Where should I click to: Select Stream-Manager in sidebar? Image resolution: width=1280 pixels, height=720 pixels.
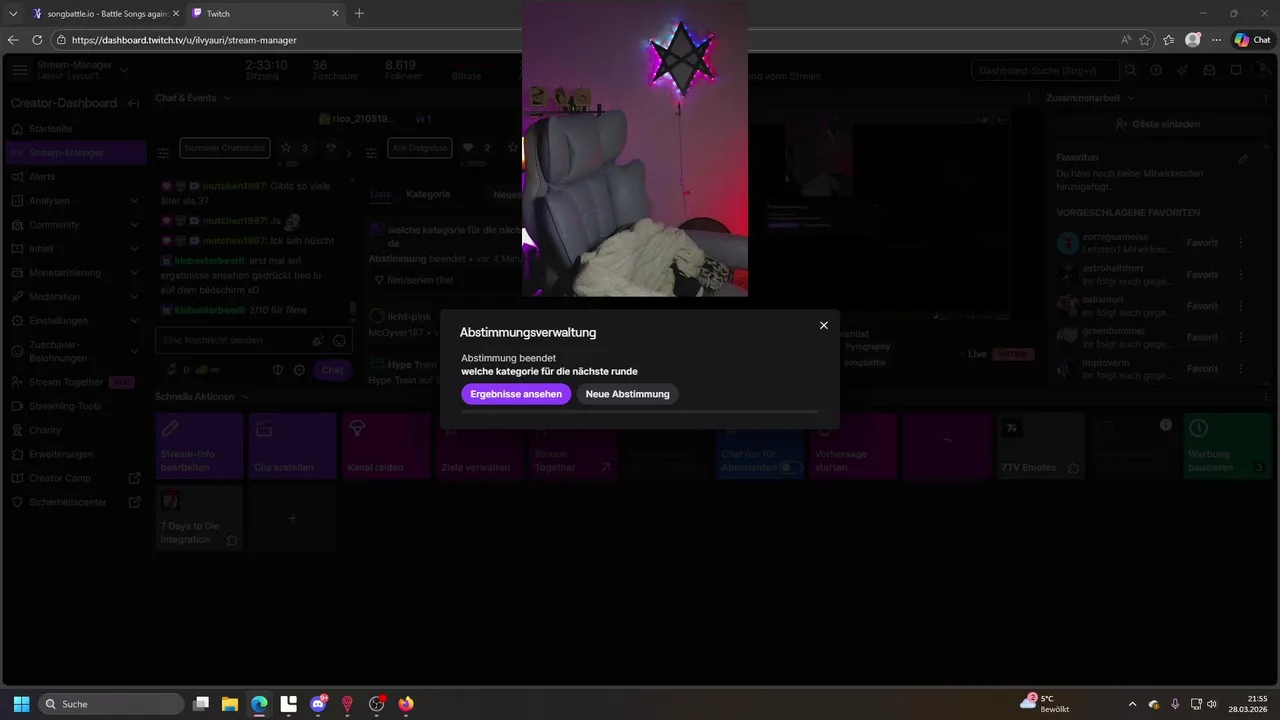pos(76,153)
